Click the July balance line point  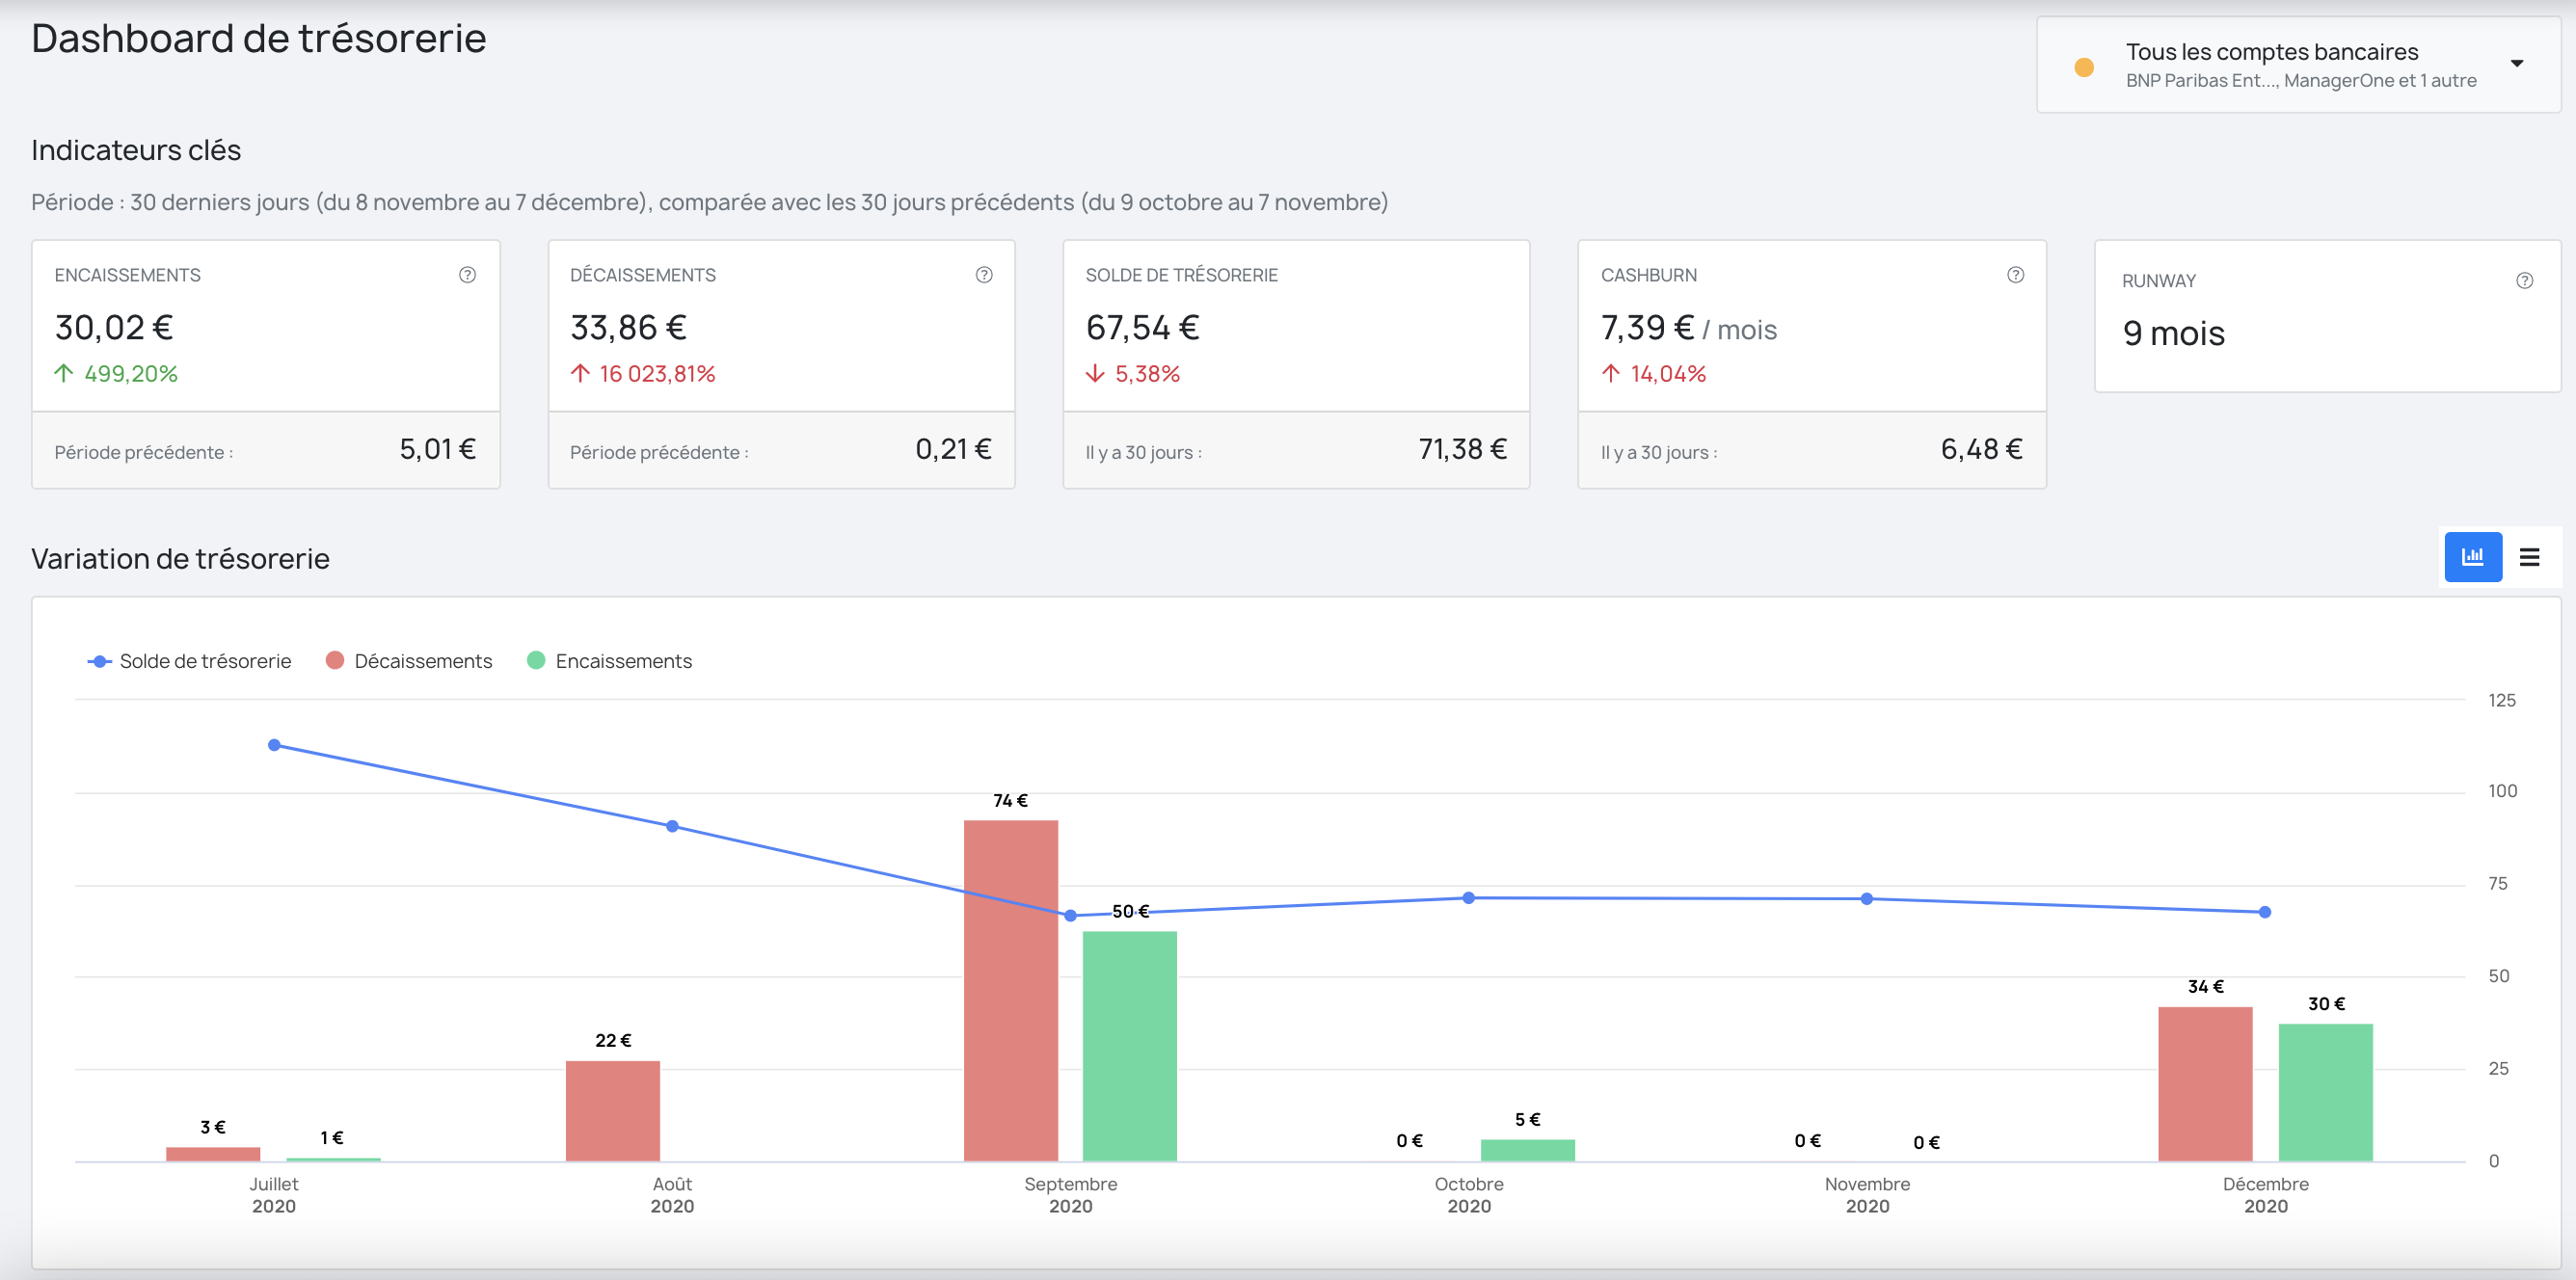[x=274, y=745]
